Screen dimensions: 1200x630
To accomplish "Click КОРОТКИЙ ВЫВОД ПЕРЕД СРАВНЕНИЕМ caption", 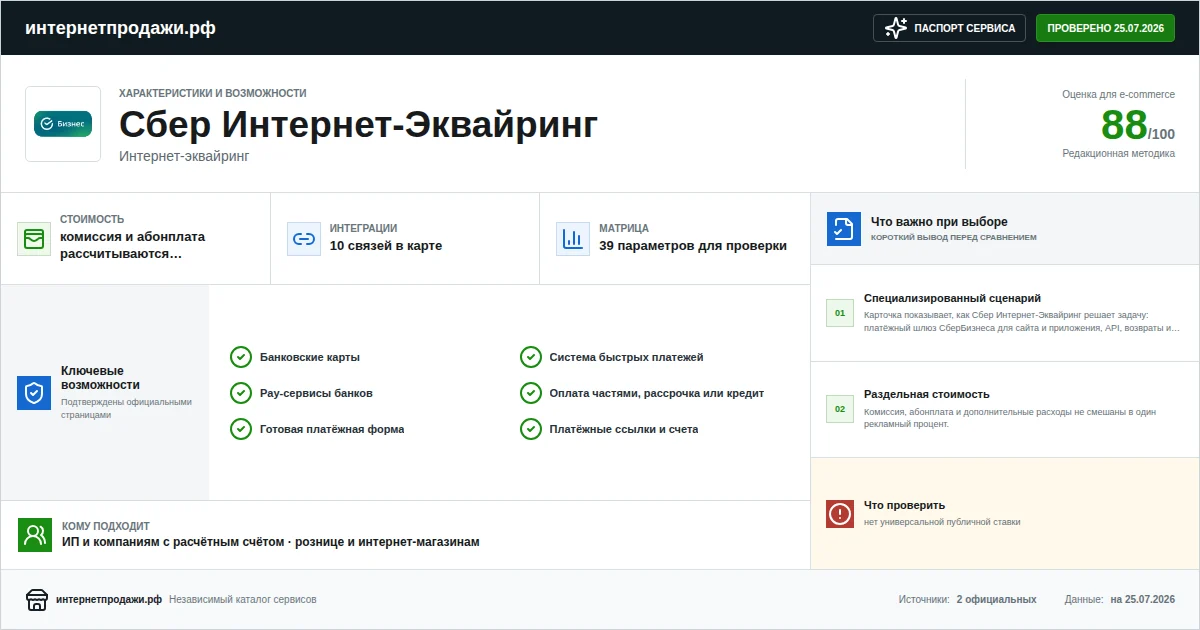I will 954,238.
